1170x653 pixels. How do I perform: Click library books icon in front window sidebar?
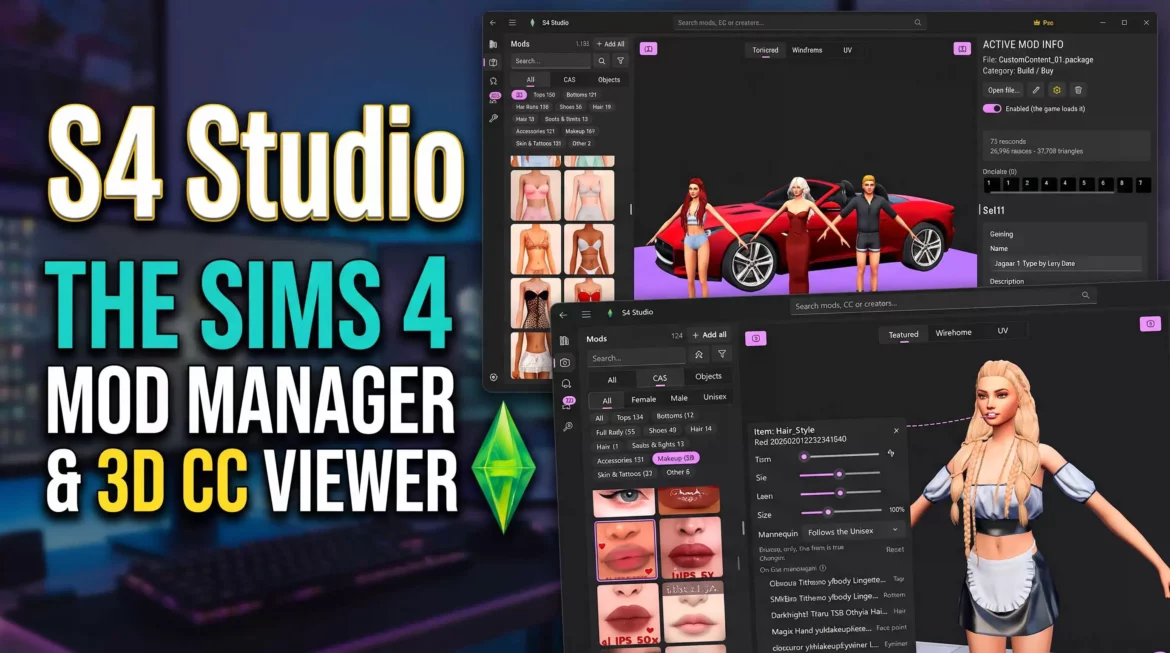[565, 341]
